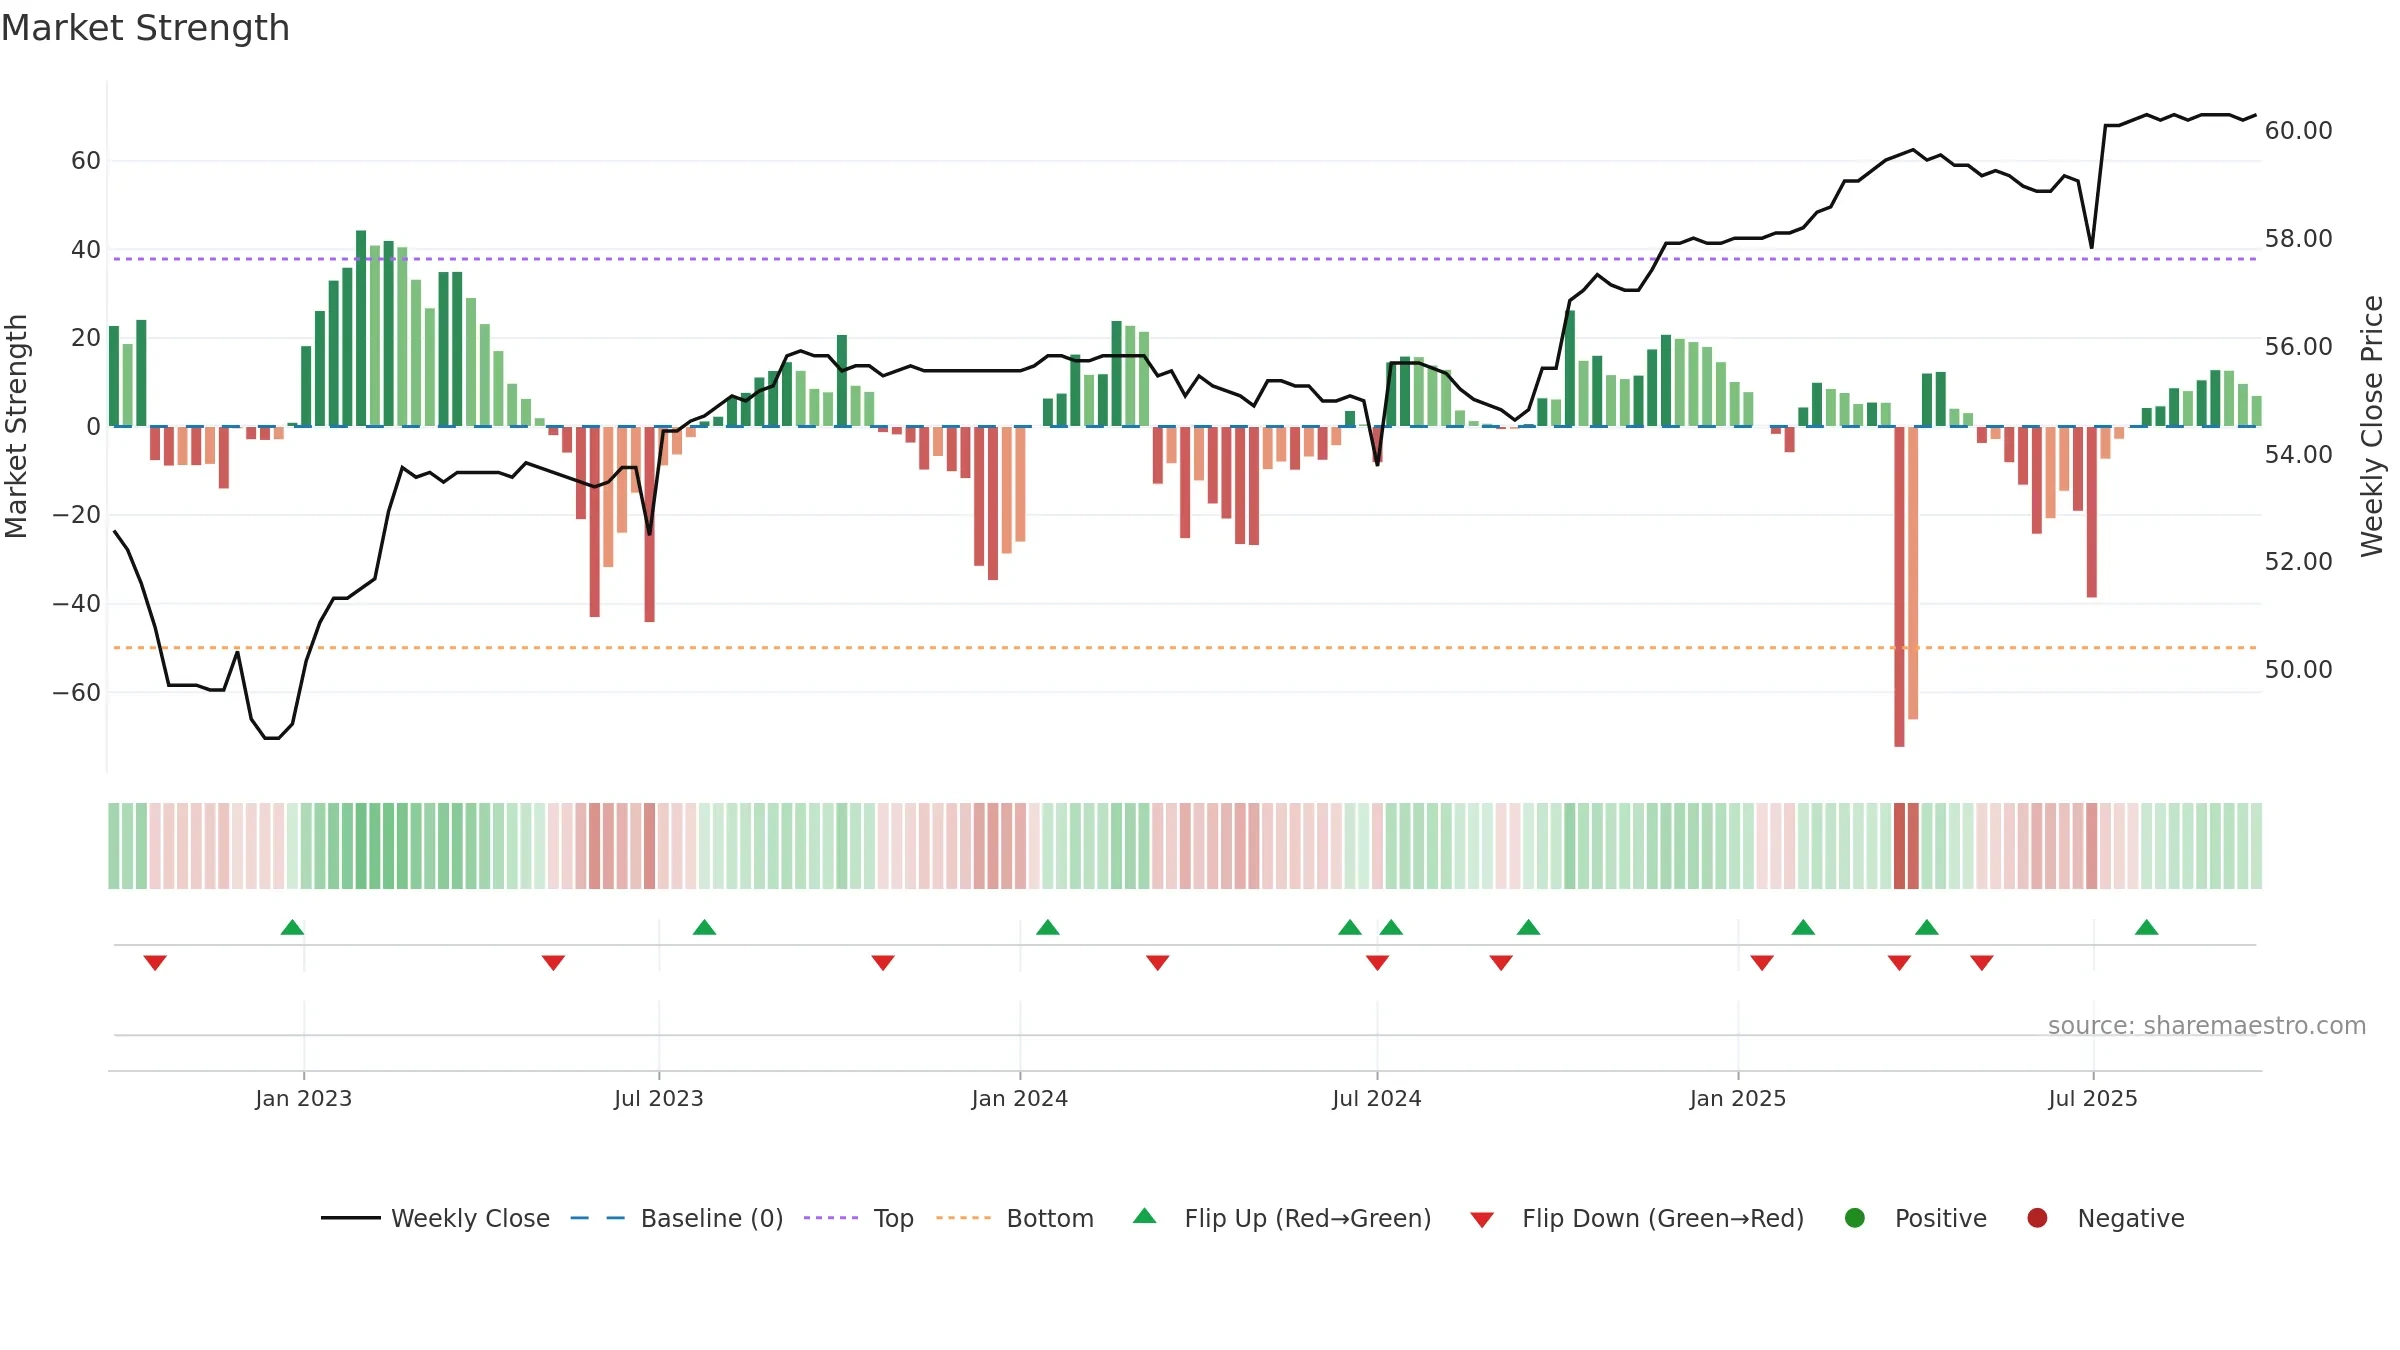Select the flip-down marker in autumn 2023
Viewport: 2400px width, 1350px height.
click(x=883, y=962)
